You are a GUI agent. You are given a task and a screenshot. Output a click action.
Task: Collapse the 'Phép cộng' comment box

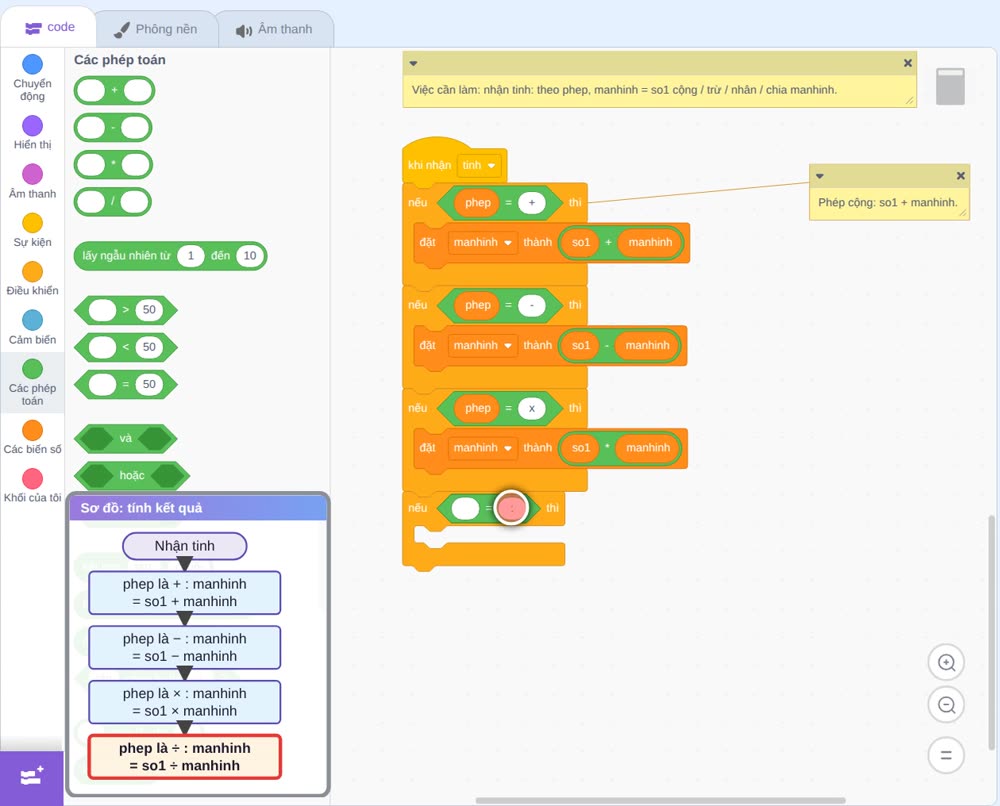820,176
